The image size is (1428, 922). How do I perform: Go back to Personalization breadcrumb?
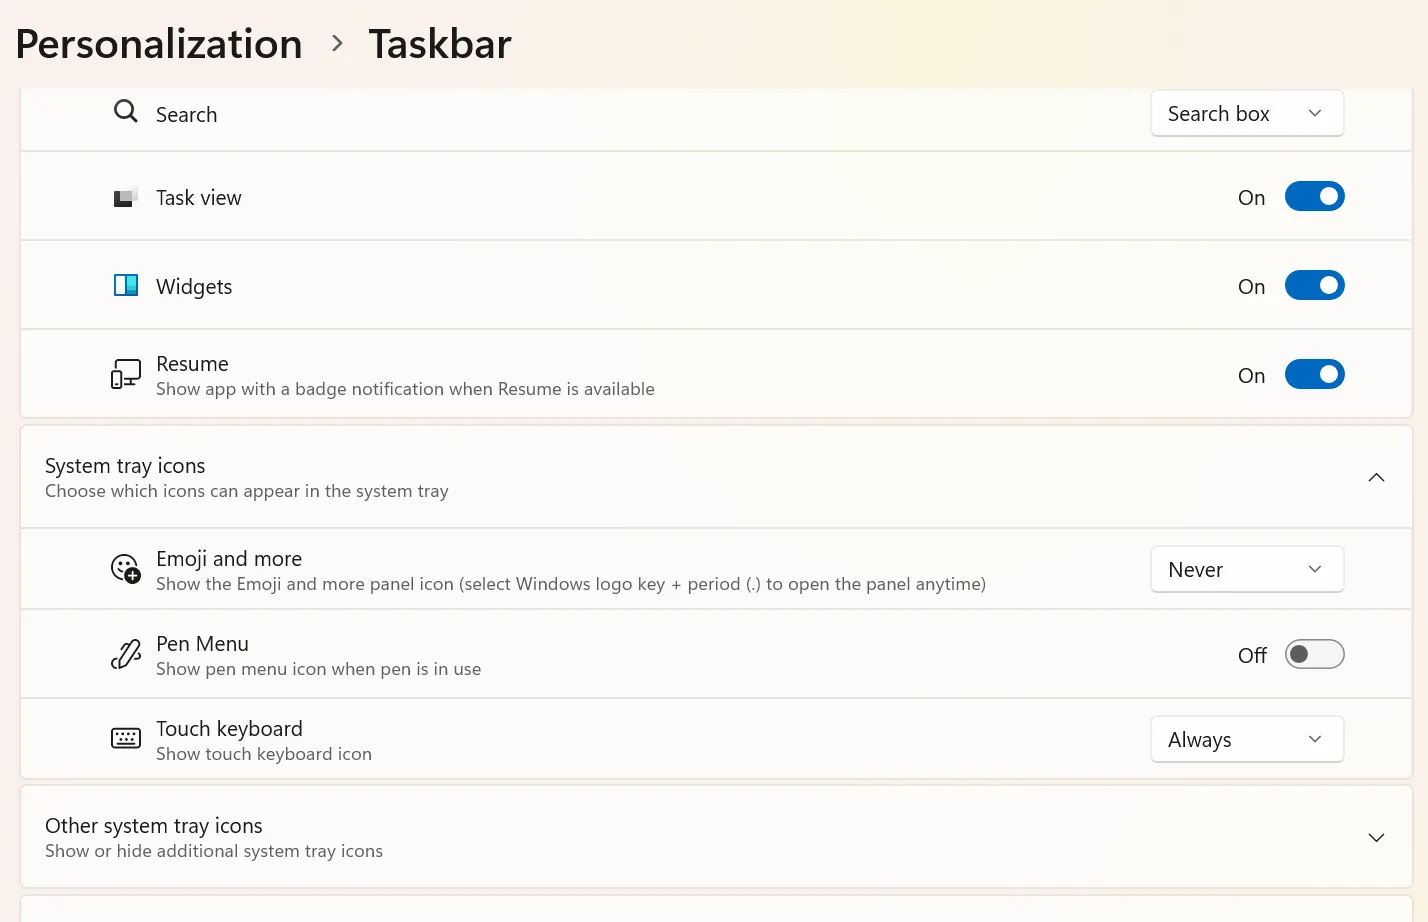click(159, 44)
